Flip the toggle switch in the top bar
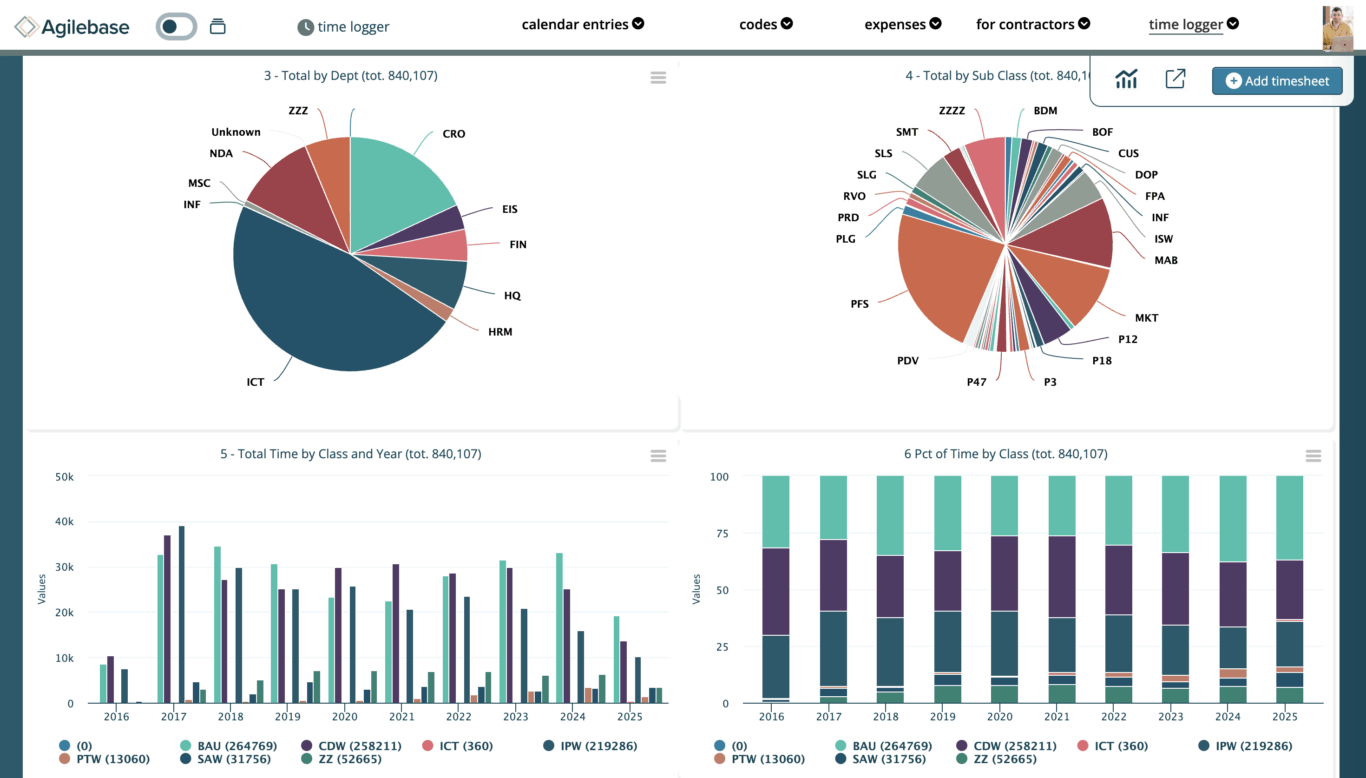1366x778 pixels. click(x=176, y=26)
